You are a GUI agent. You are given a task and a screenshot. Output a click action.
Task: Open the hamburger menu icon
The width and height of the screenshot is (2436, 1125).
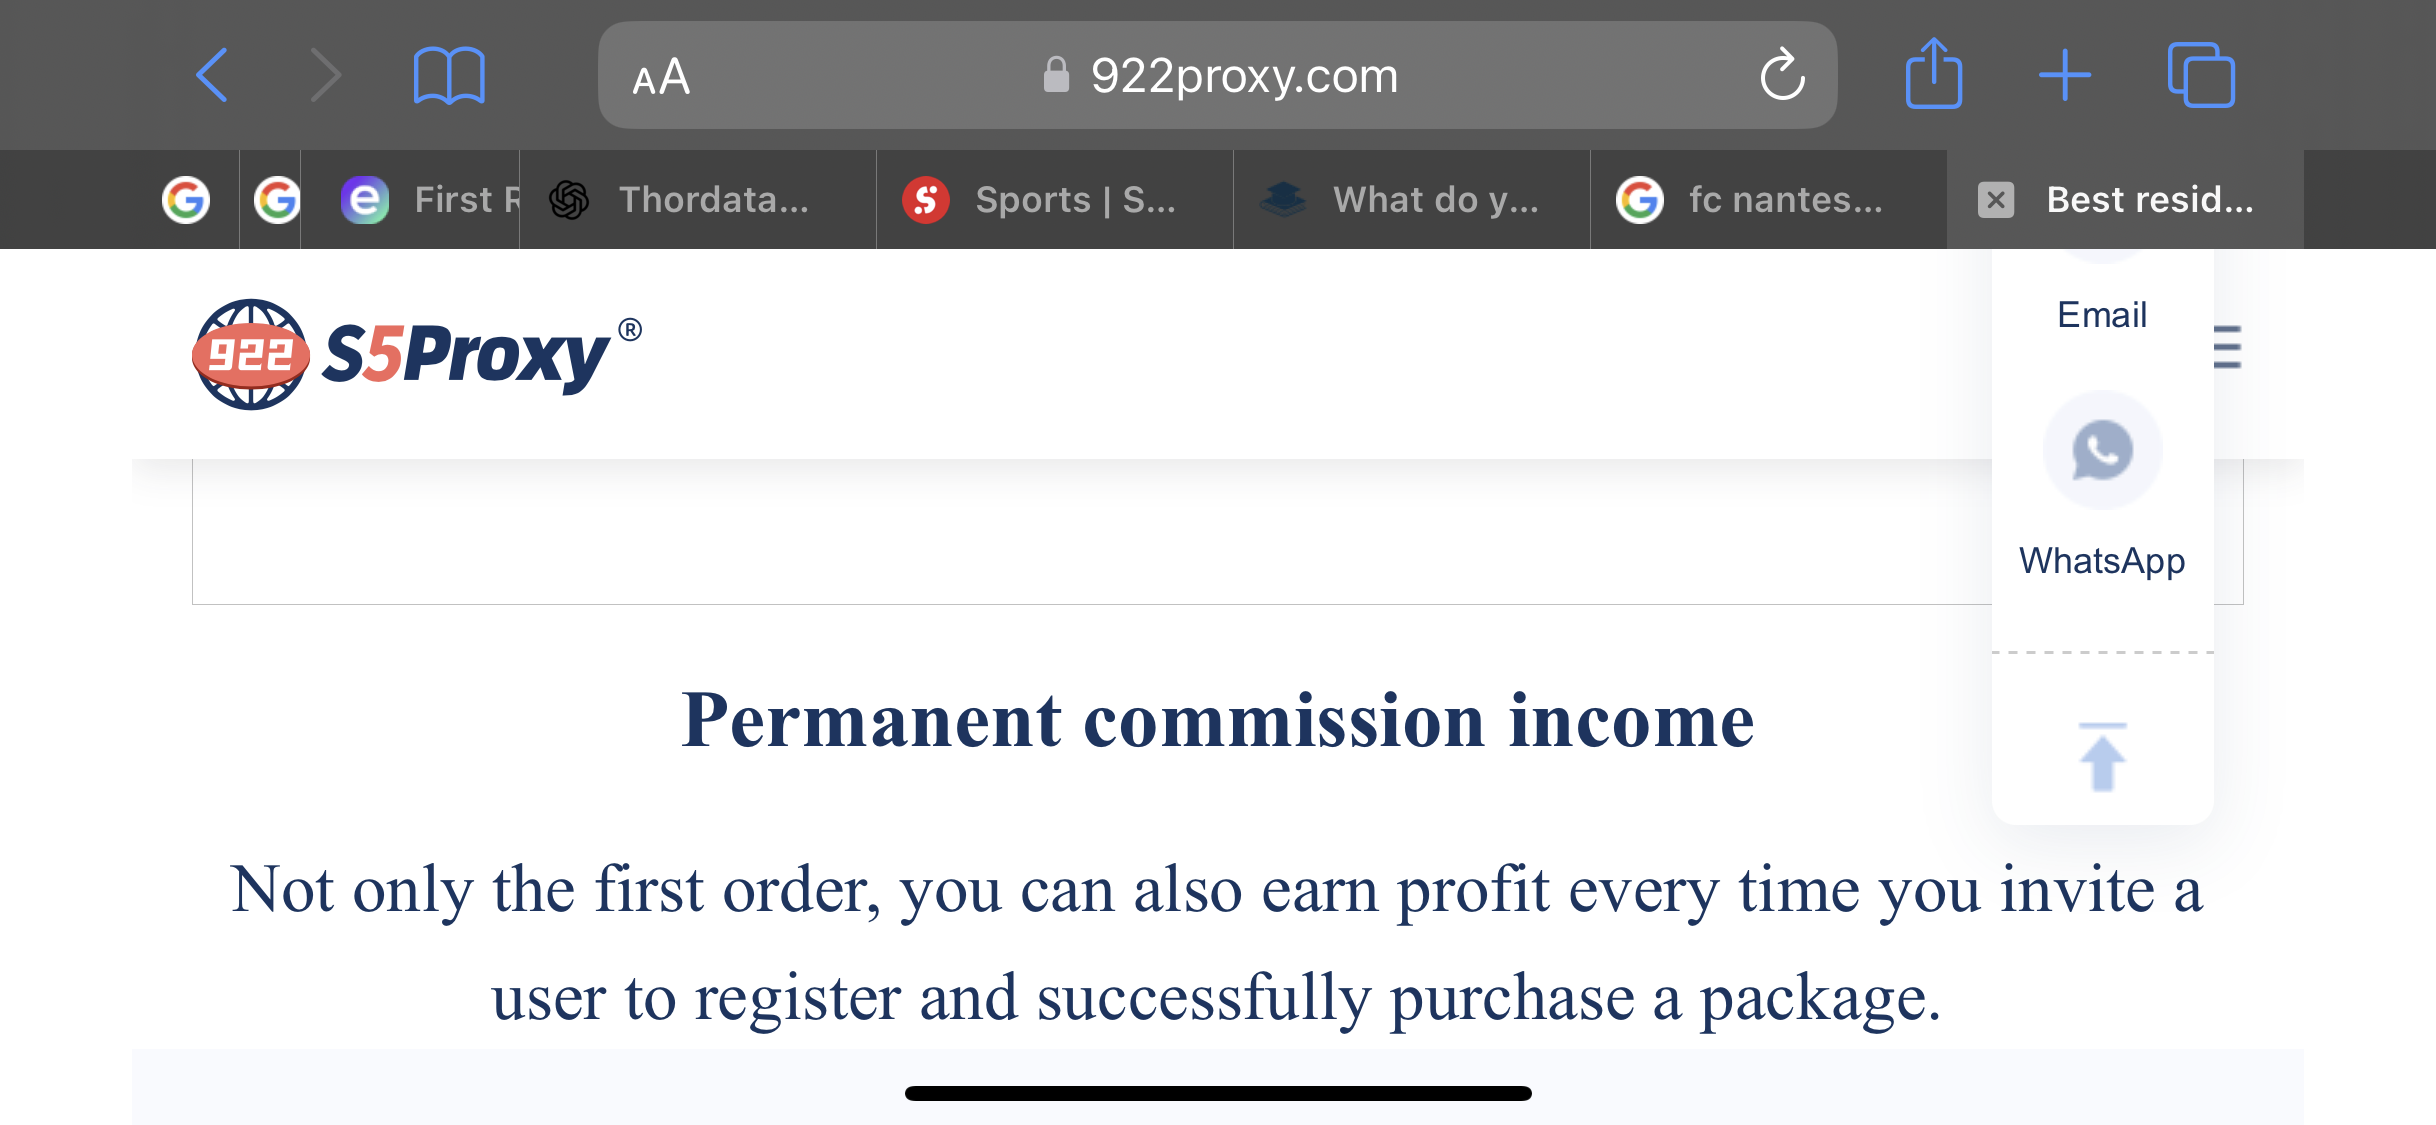pos(2227,347)
